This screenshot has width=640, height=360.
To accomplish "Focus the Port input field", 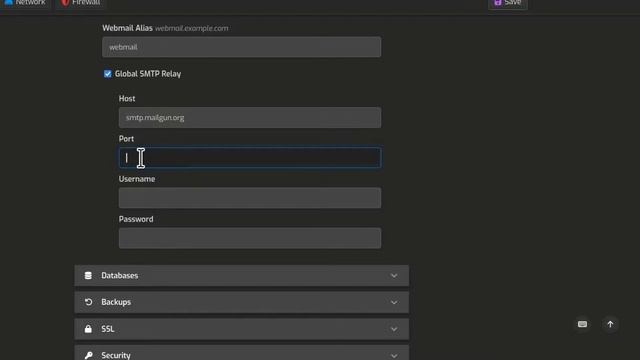I will click(250, 158).
